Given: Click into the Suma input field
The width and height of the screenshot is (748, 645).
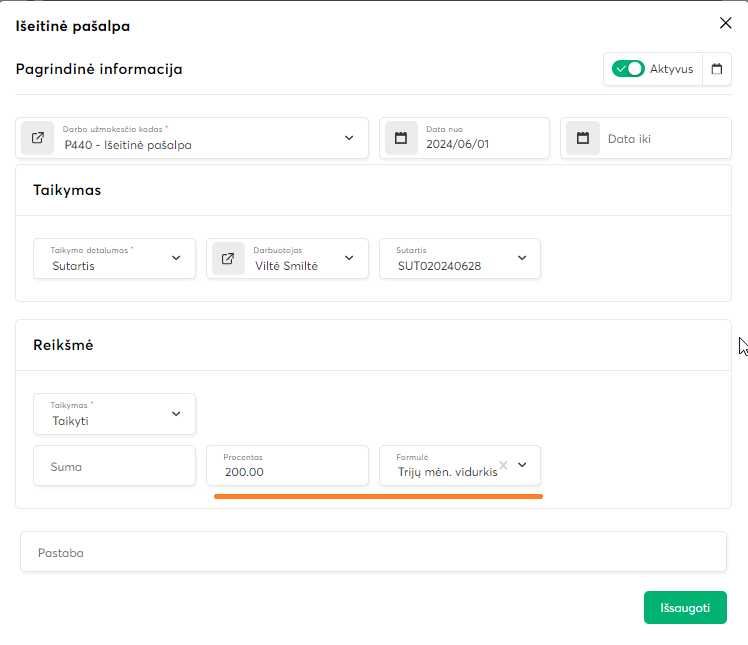Looking at the screenshot, I should (114, 466).
